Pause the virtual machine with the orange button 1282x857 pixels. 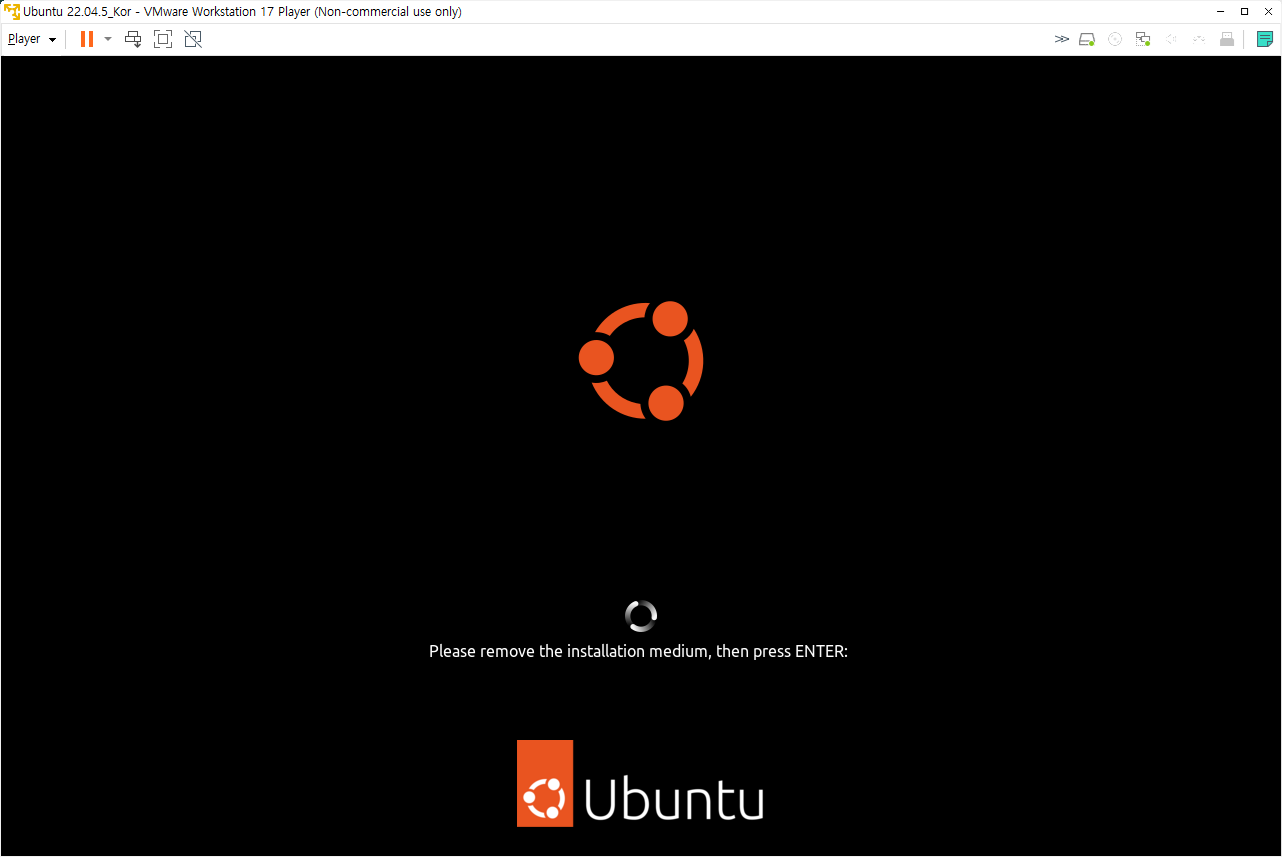(87, 39)
